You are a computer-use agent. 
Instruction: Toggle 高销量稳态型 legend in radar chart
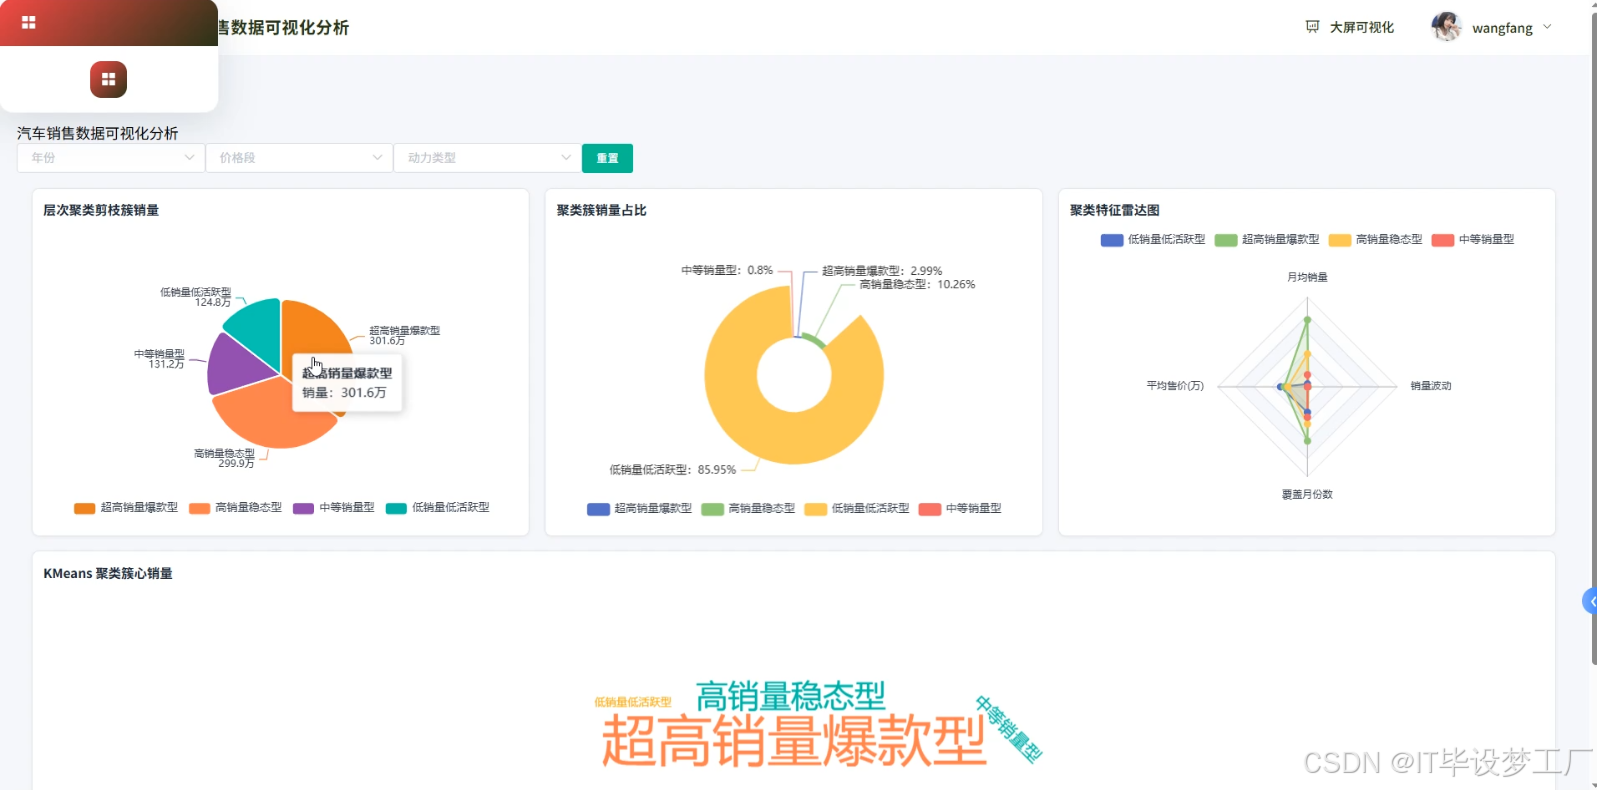1376,240
